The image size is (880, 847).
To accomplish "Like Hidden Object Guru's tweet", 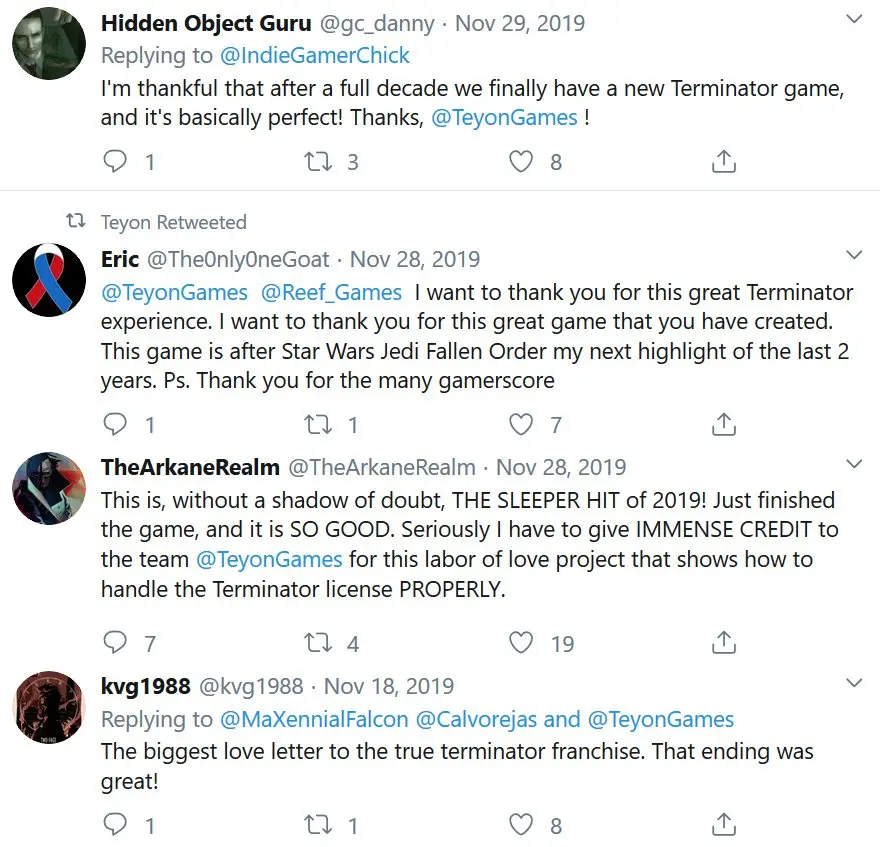I will 521,161.
